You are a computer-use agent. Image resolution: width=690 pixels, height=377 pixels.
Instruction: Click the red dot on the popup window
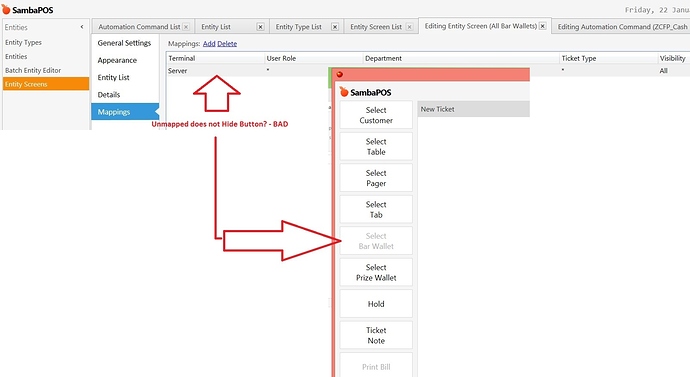340,74
